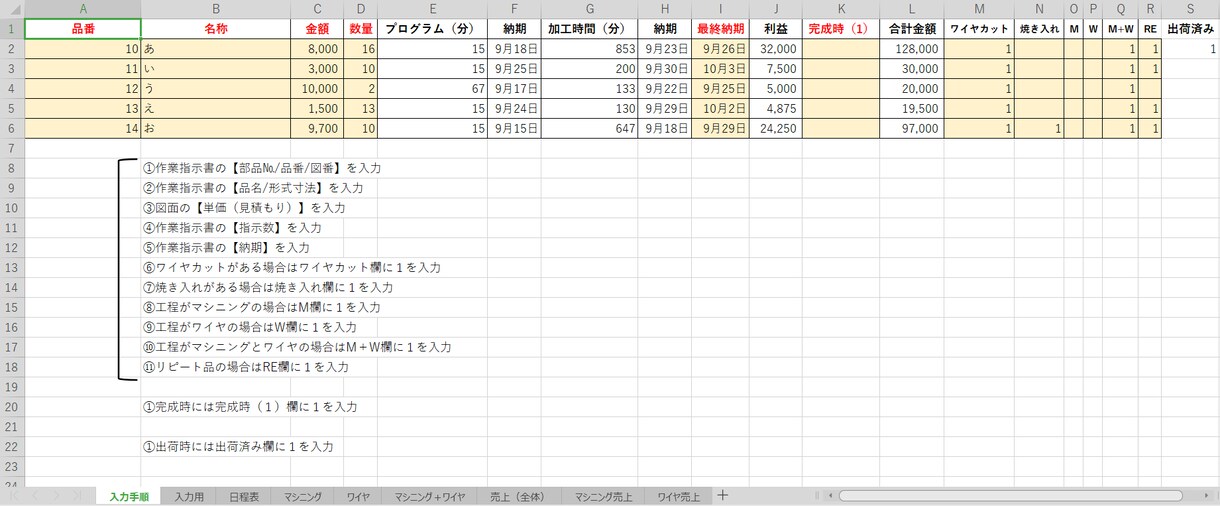Image resolution: width=1220 pixels, height=506 pixels.
Task: Click the instruction ③図面の【単価(見積もり)】を入力
Action: point(244,208)
